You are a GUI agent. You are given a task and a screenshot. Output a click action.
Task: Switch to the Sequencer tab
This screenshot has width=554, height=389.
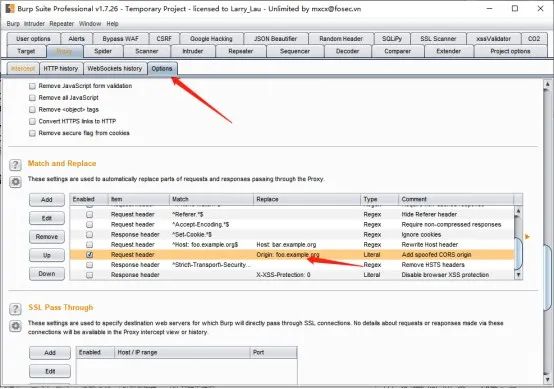click(x=295, y=51)
